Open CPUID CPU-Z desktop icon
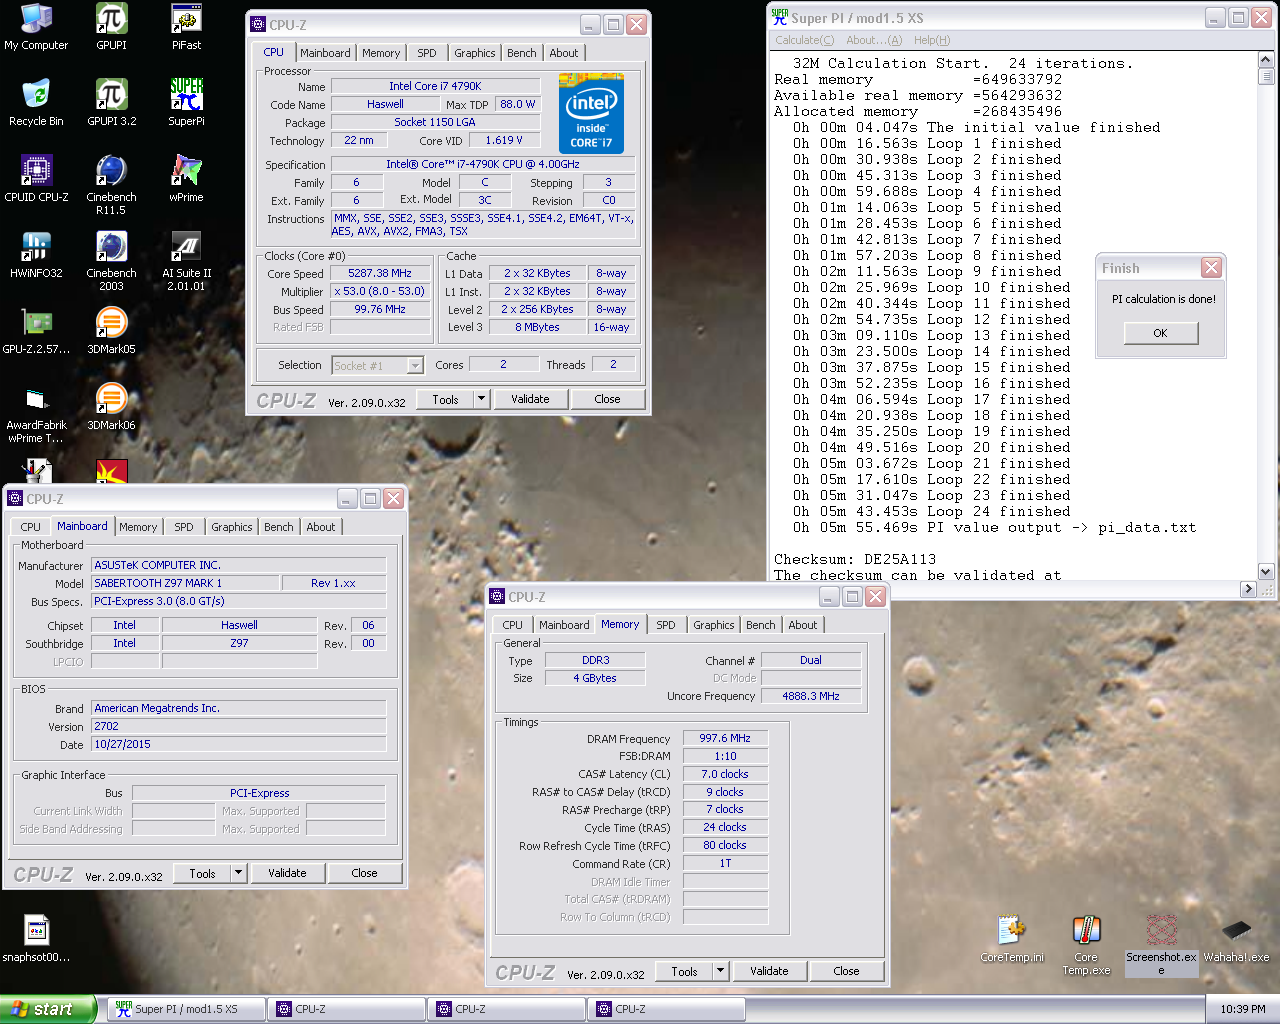 tap(36, 179)
